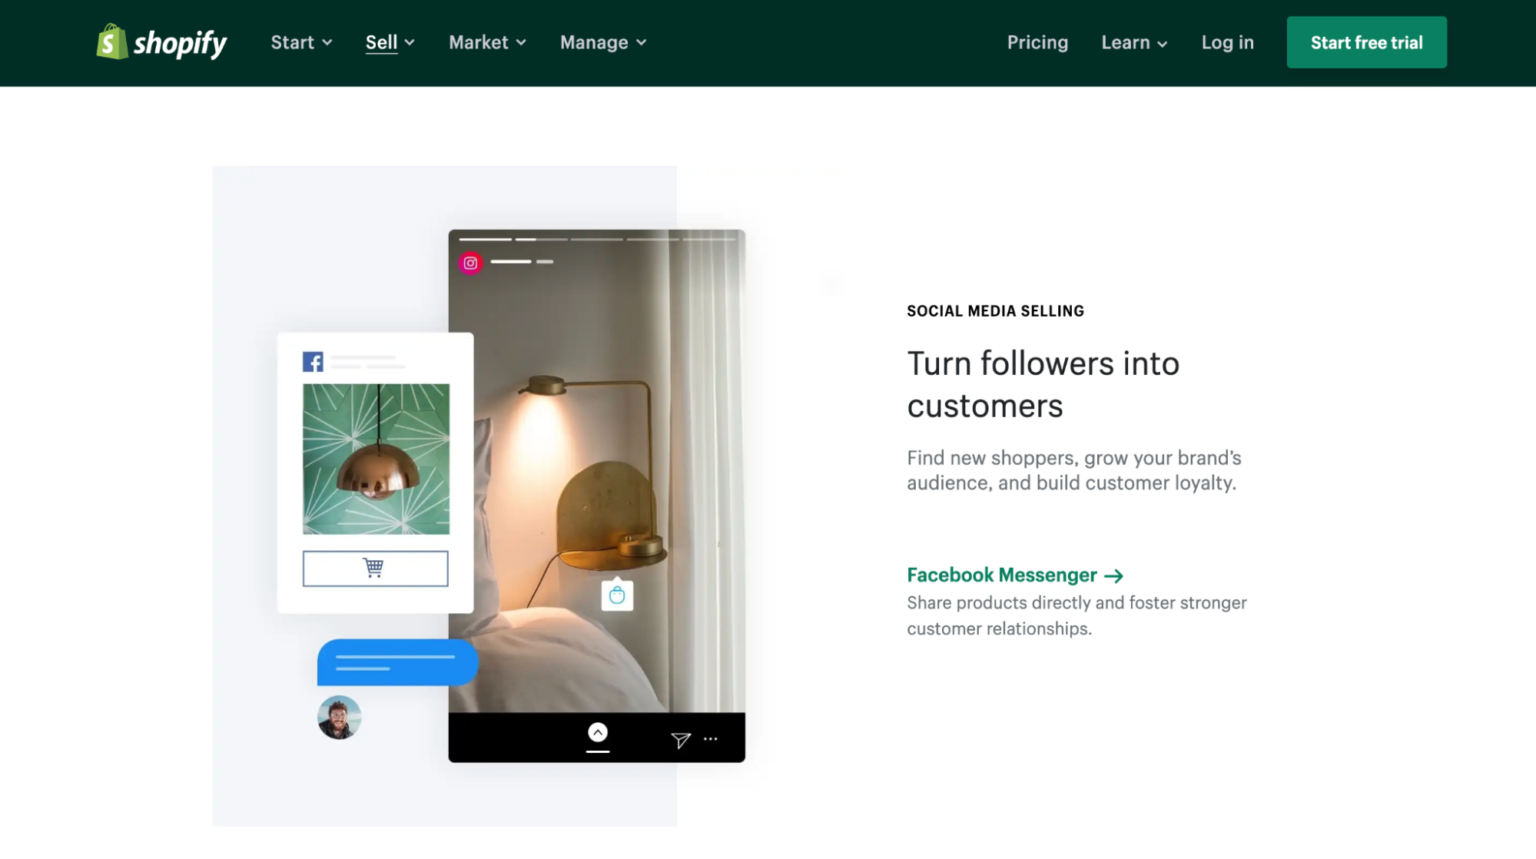Click the shopping cart icon below the lamp photo
This screenshot has width=1536, height=859.
[375, 568]
